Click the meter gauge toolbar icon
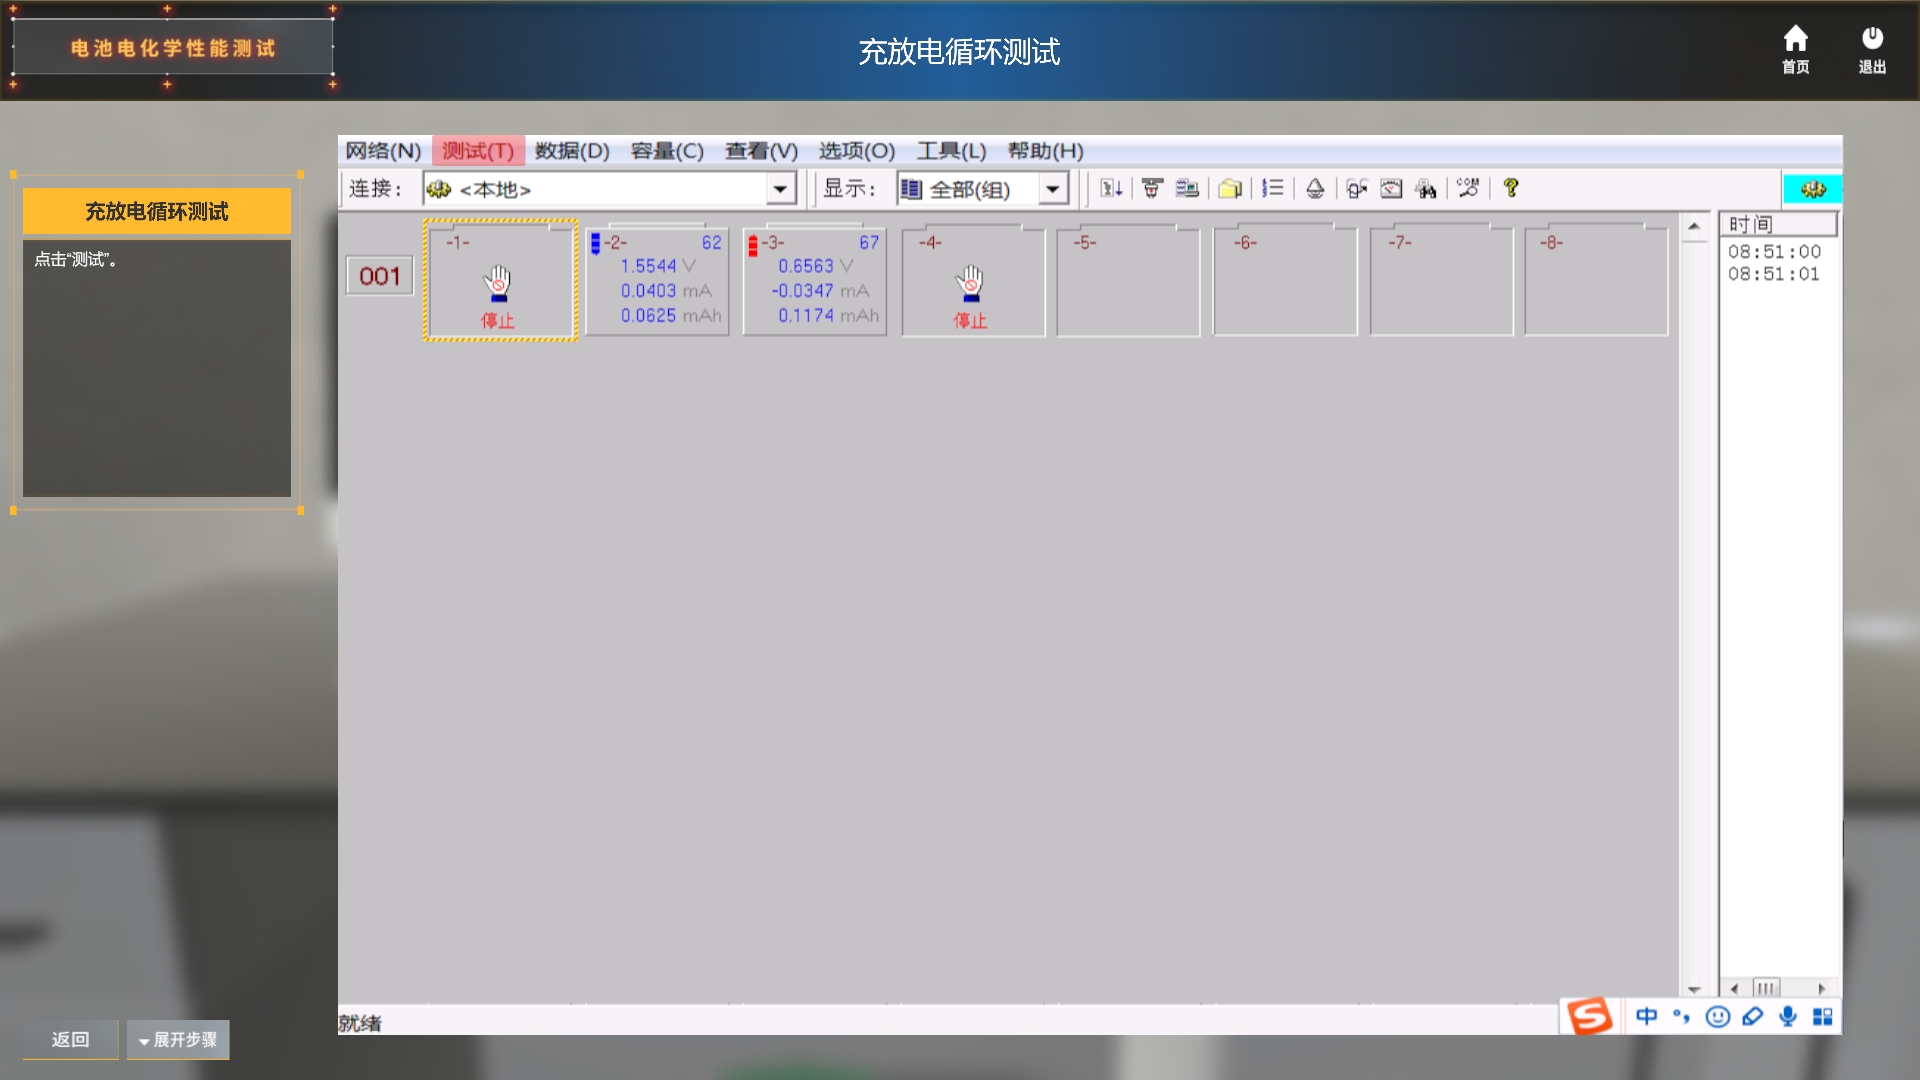The height and width of the screenshot is (1080, 1920). [1391, 188]
